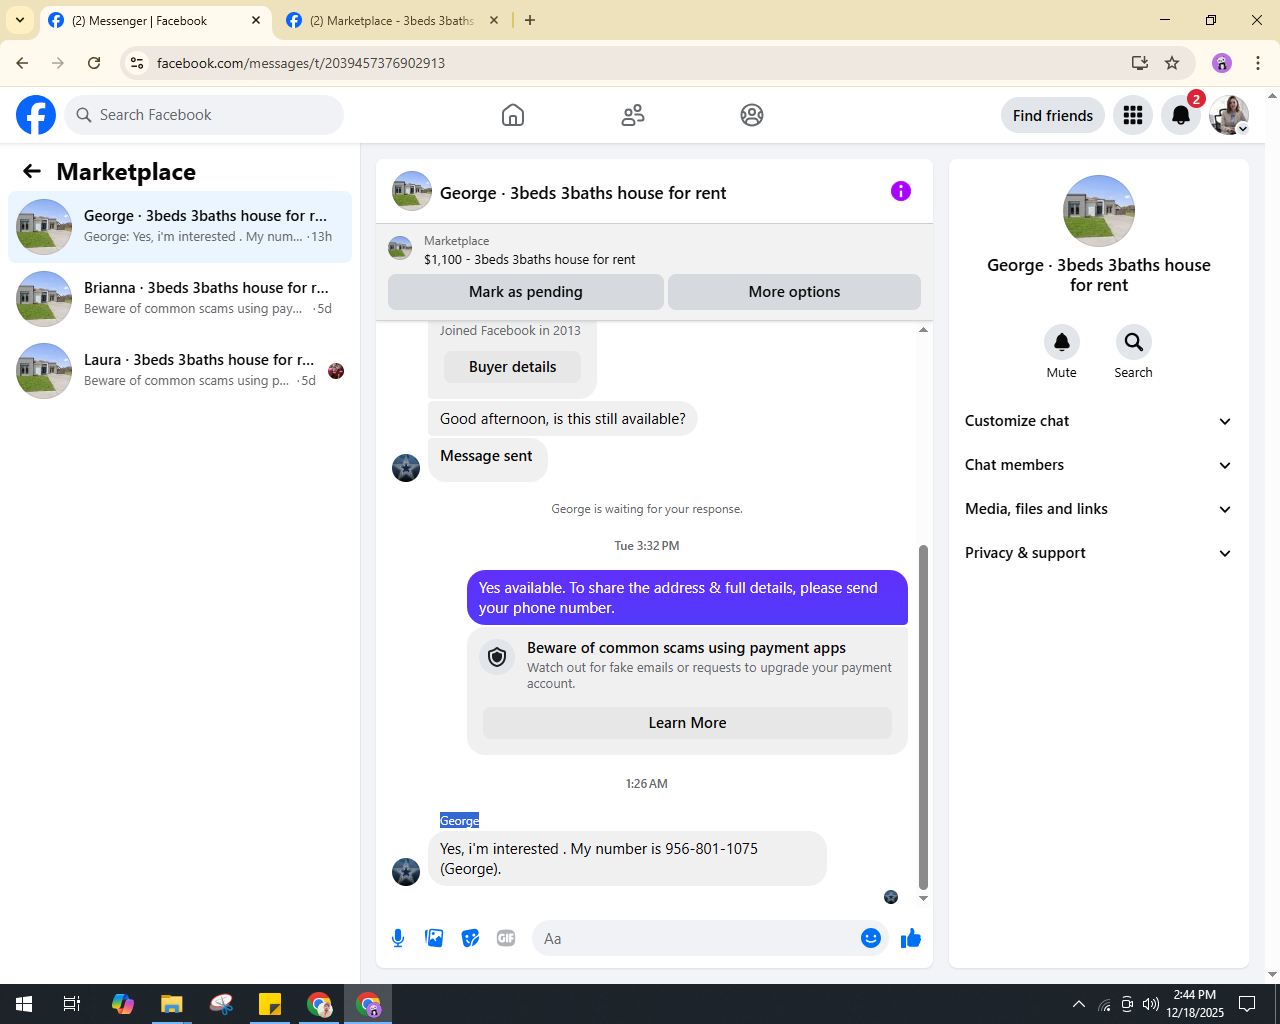Open File Explorer from taskbar
The height and width of the screenshot is (1024, 1280).
172,1004
